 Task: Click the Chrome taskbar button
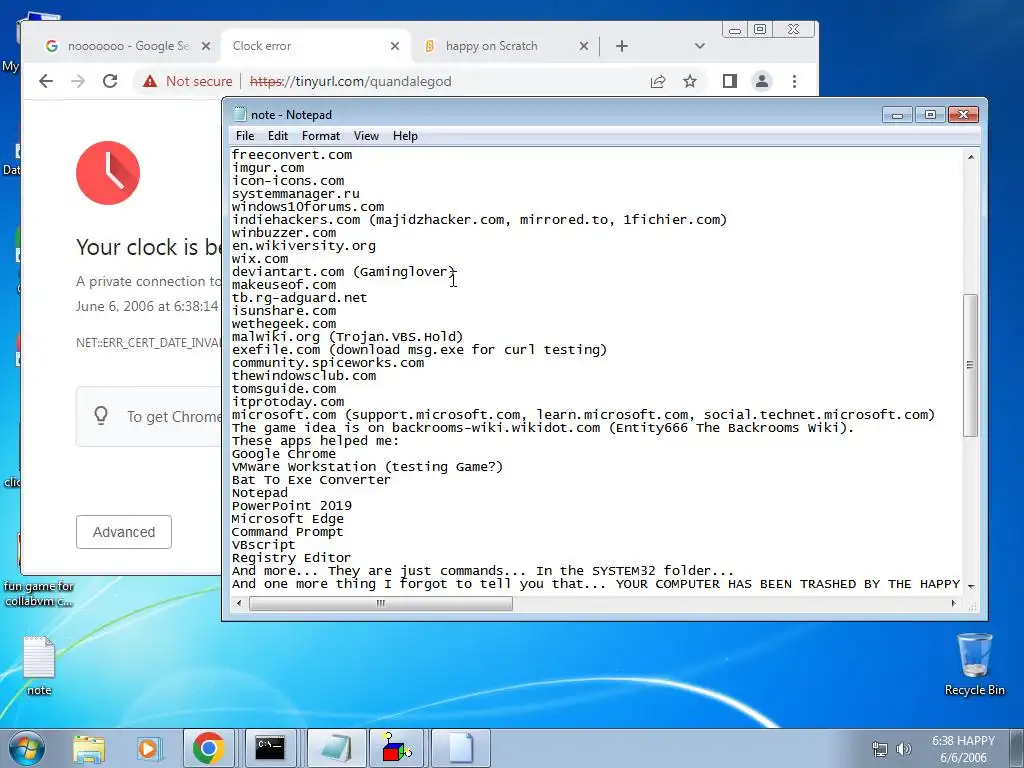(208, 748)
